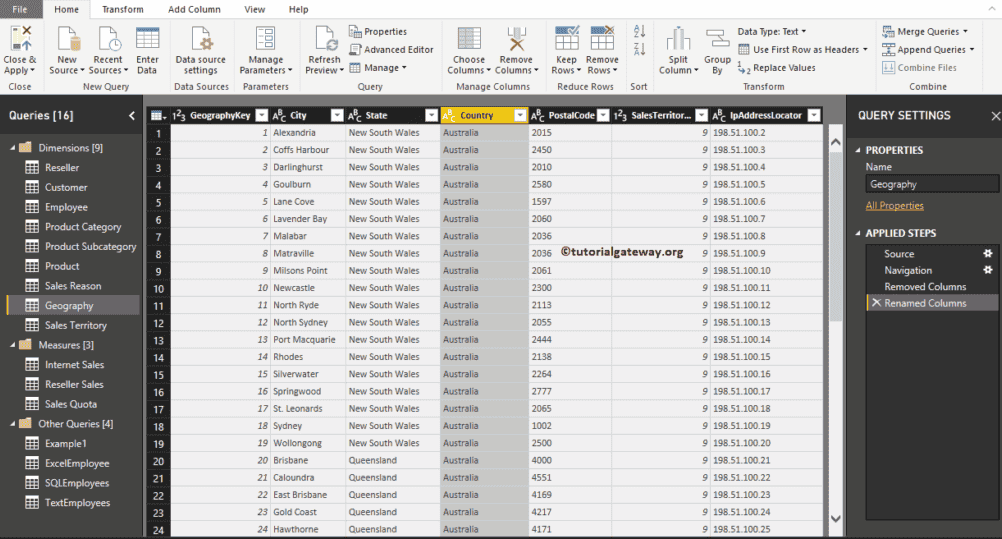Select row number 10 header
Screen dimensions: 1002x539
pyautogui.click(x=158, y=288)
